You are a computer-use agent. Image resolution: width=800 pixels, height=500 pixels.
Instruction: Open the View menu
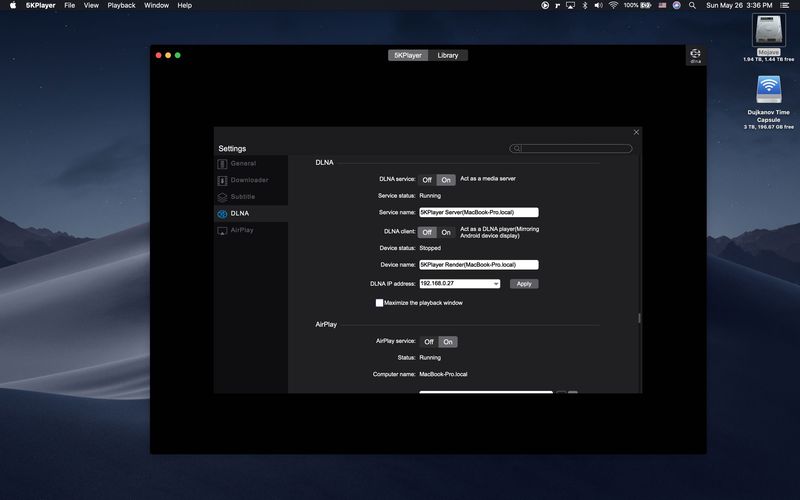pyautogui.click(x=91, y=5)
